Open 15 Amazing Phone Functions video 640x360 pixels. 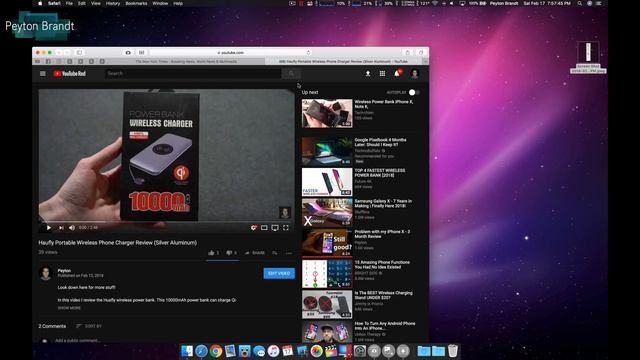382,264
